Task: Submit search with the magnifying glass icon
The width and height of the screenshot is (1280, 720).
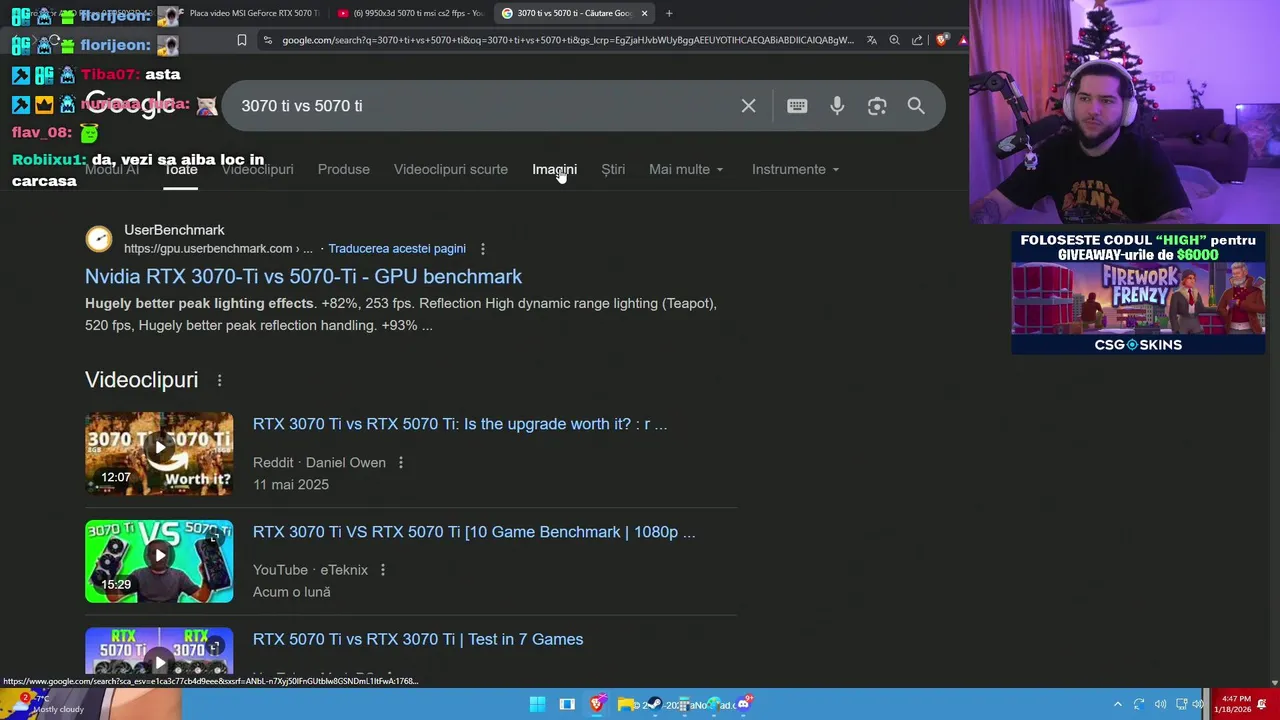Action: [916, 106]
